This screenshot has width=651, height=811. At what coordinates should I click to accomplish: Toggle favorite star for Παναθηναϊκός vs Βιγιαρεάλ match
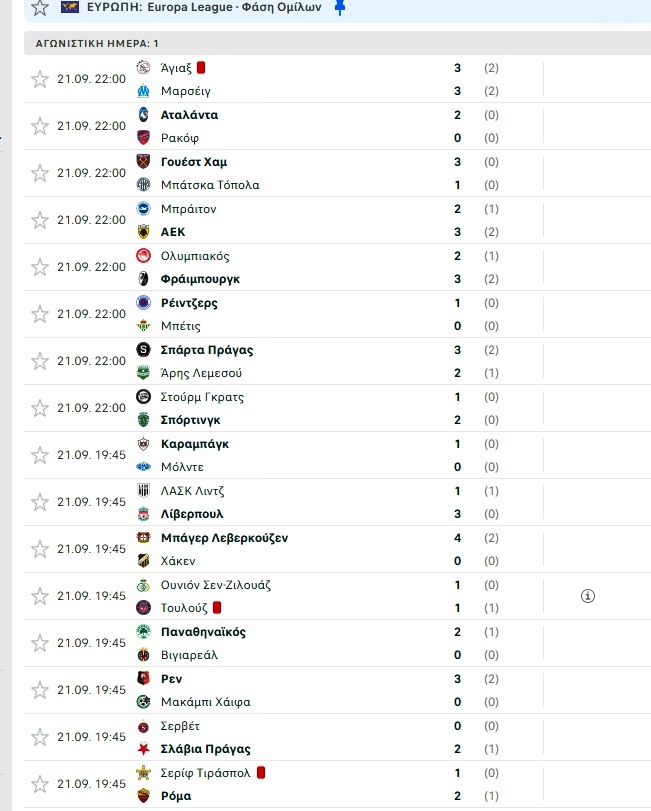(40, 643)
